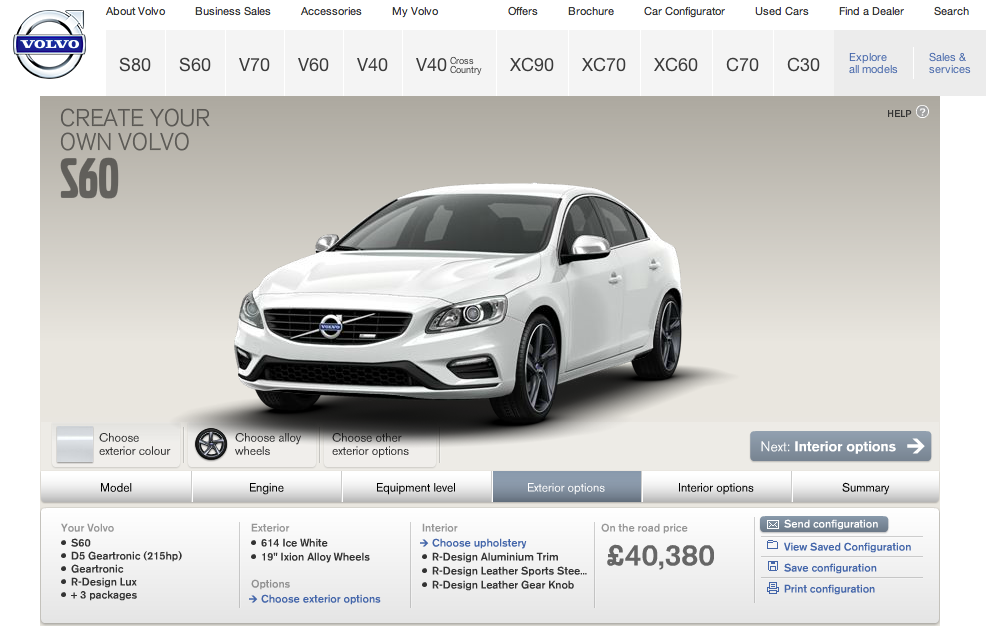Switch to the Equipment level tab
The height and width of the screenshot is (639, 993).
click(x=416, y=488)
